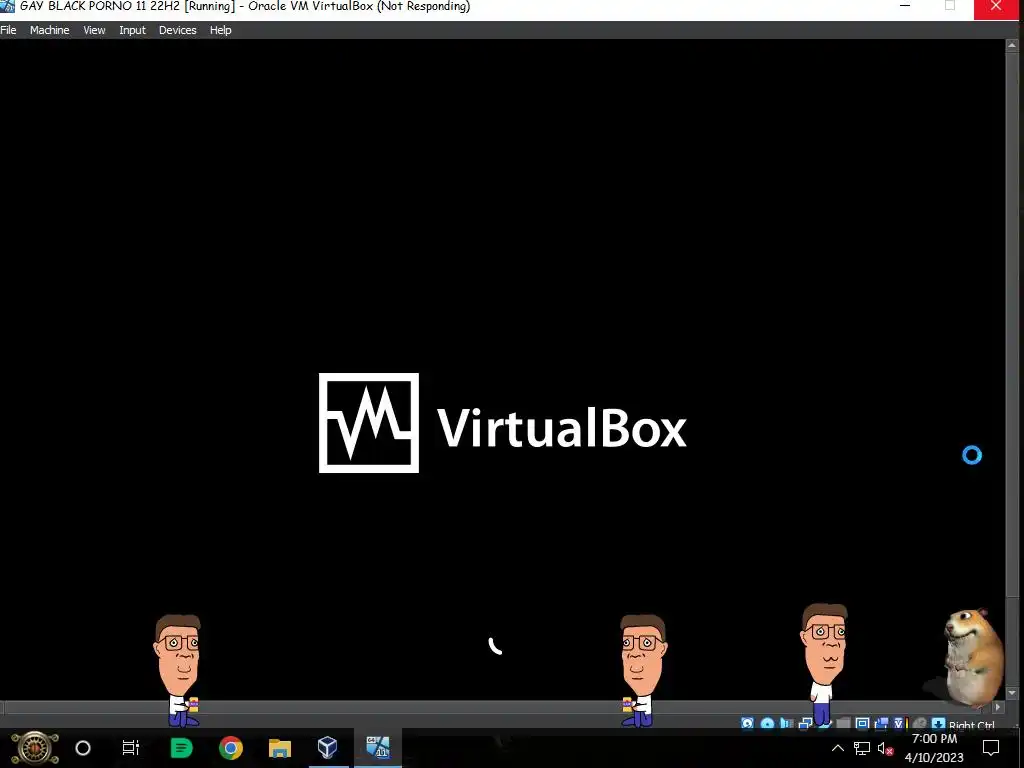Minimize the VirtualBox VM window
Viewport: 1024px width, 768px height.
(x=905, y=6)
